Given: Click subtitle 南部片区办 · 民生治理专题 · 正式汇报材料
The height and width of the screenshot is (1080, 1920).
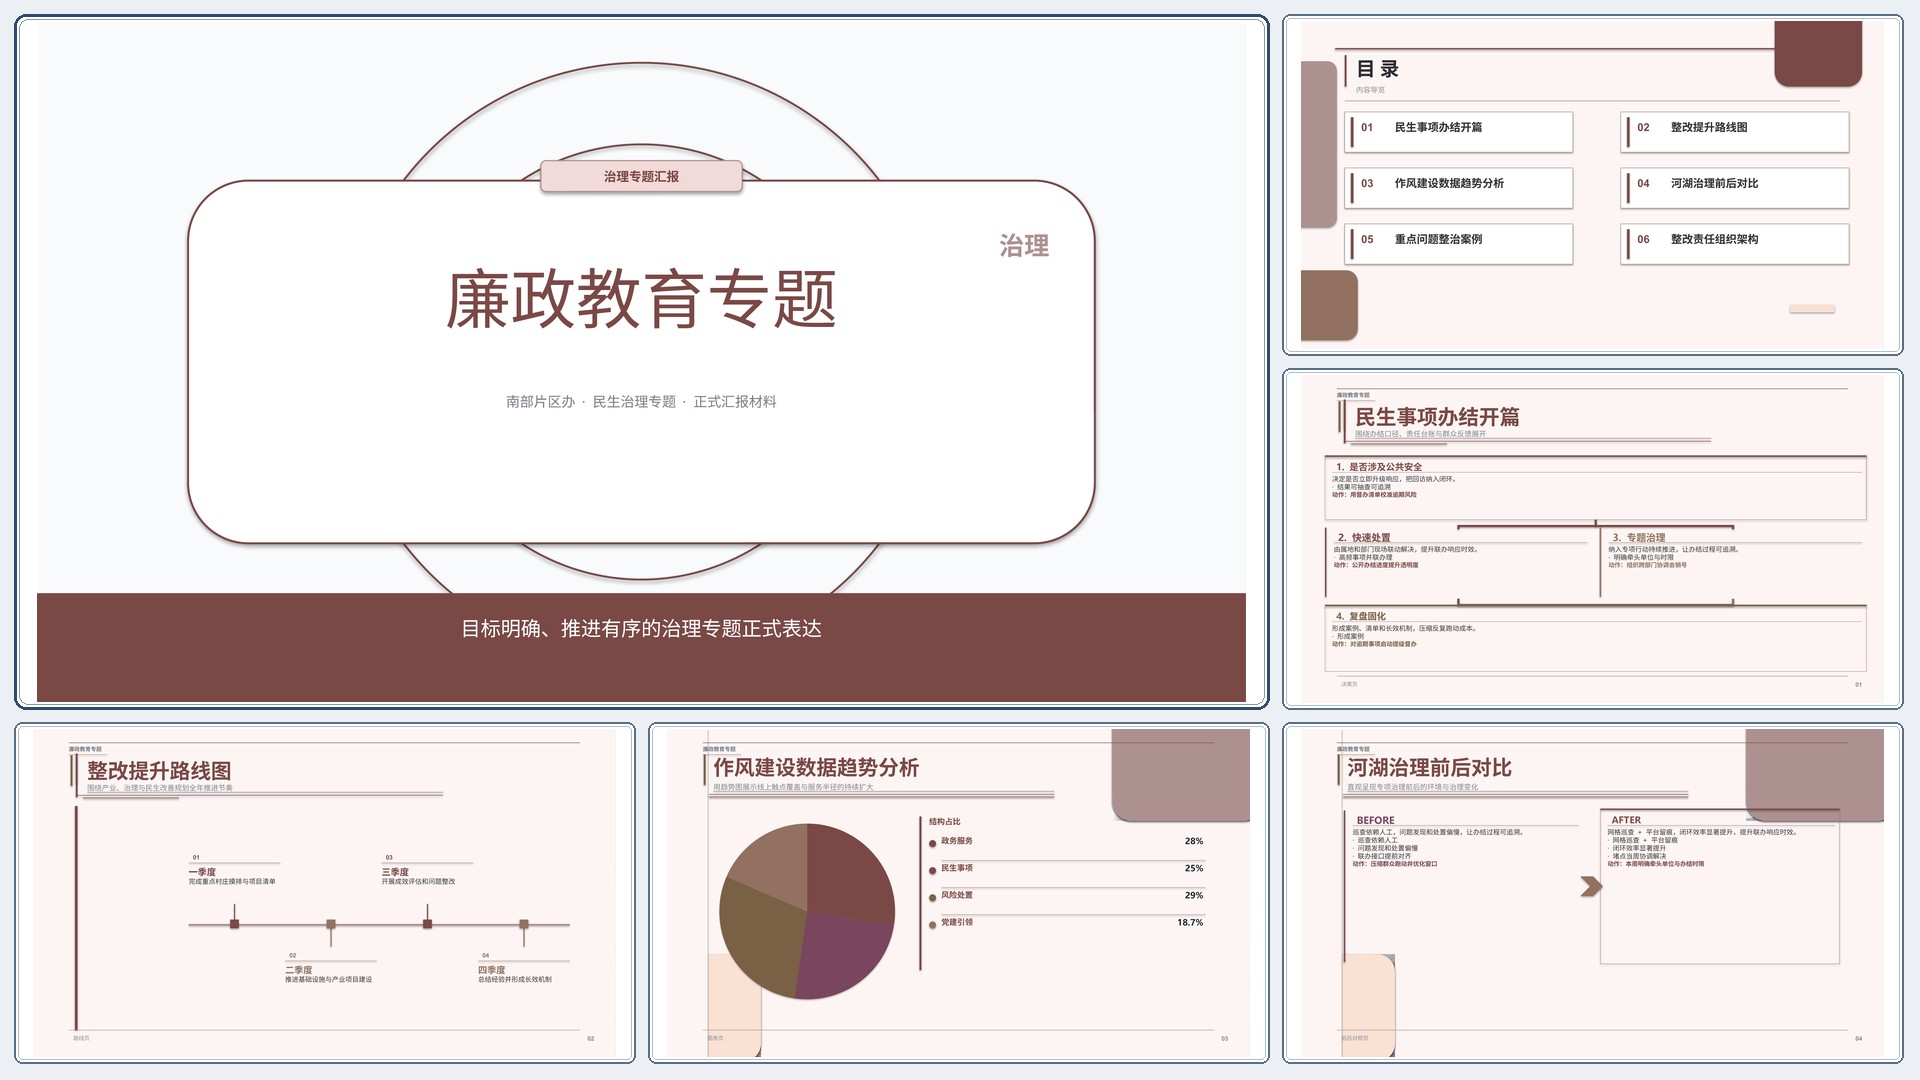Looking at the screenshot, I should coord(641,401).
